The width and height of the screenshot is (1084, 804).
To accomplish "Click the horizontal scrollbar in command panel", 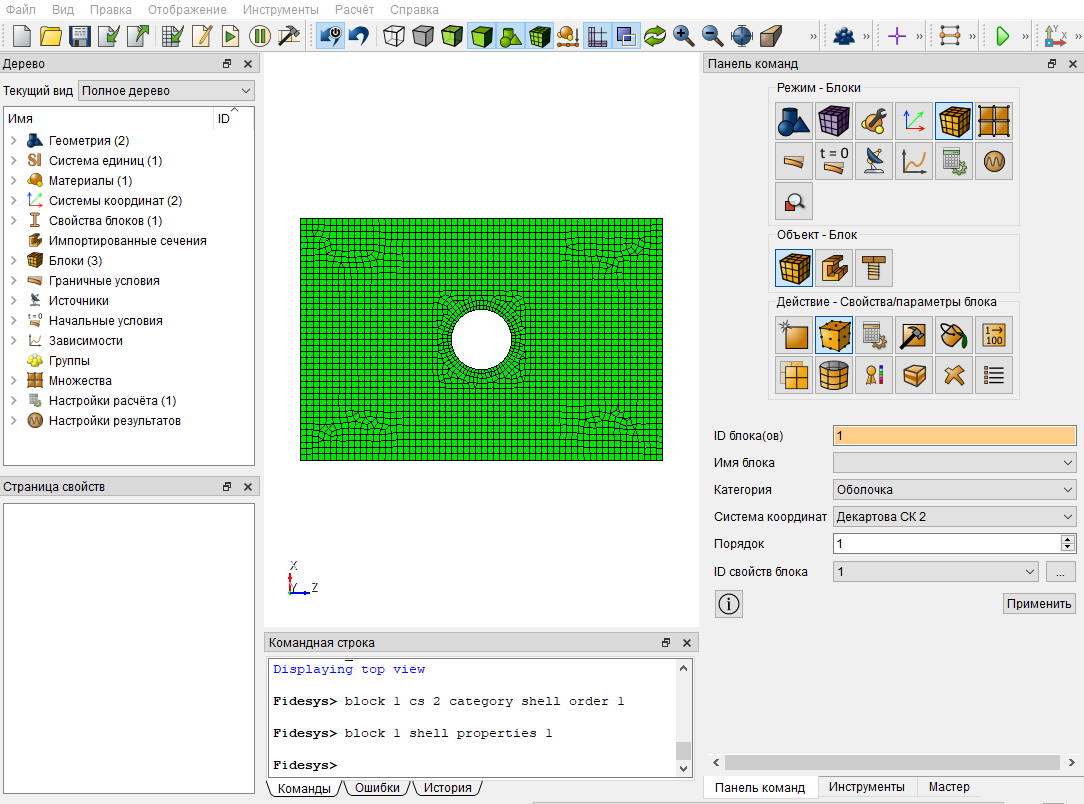I will (x=893, y=762).
